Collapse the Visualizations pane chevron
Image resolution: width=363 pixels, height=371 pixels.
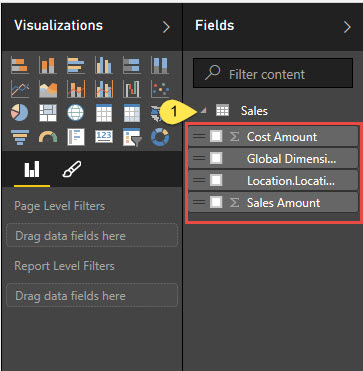coord(166,27)
